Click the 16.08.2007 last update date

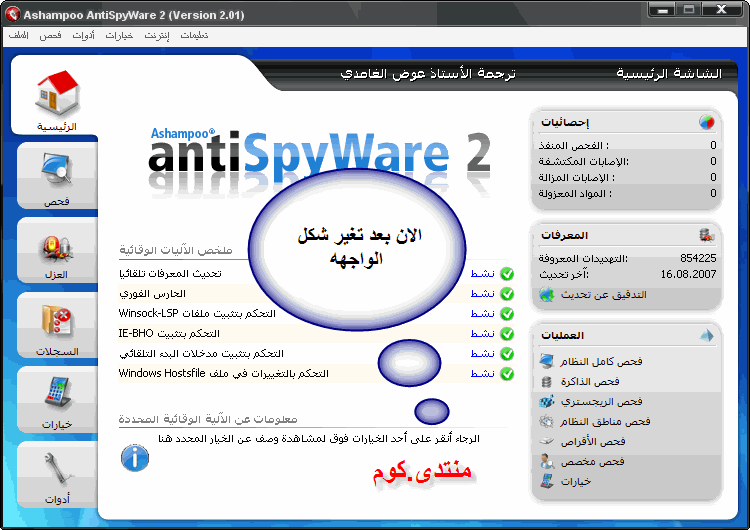[x=688, y=274]
